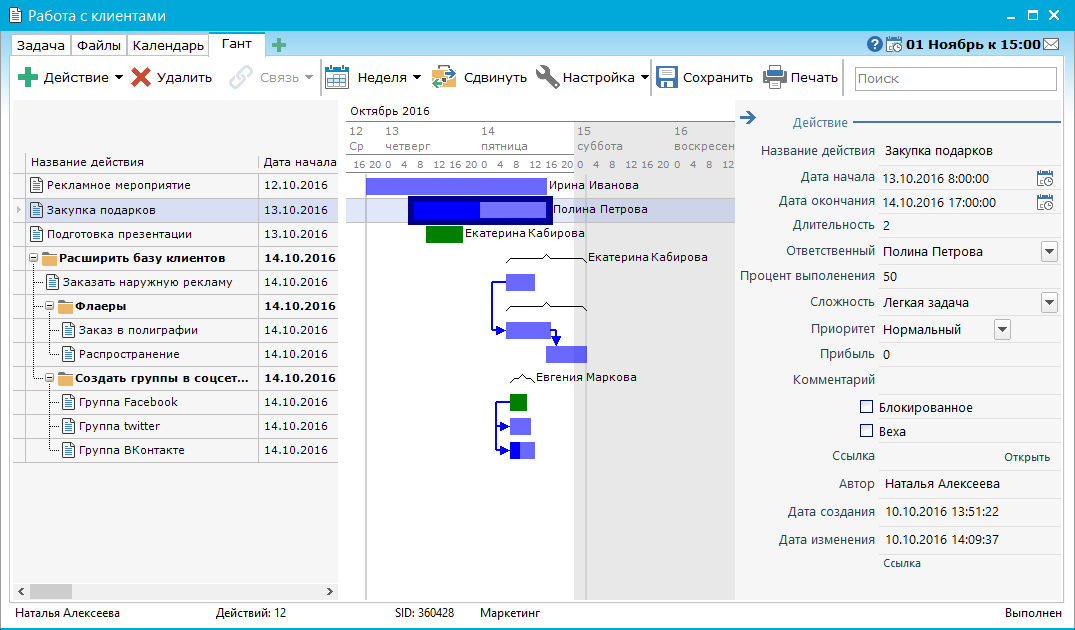Open date picker for Дата окончания
This screenshot has height=630, width=1075.
tap(1045, 202)
